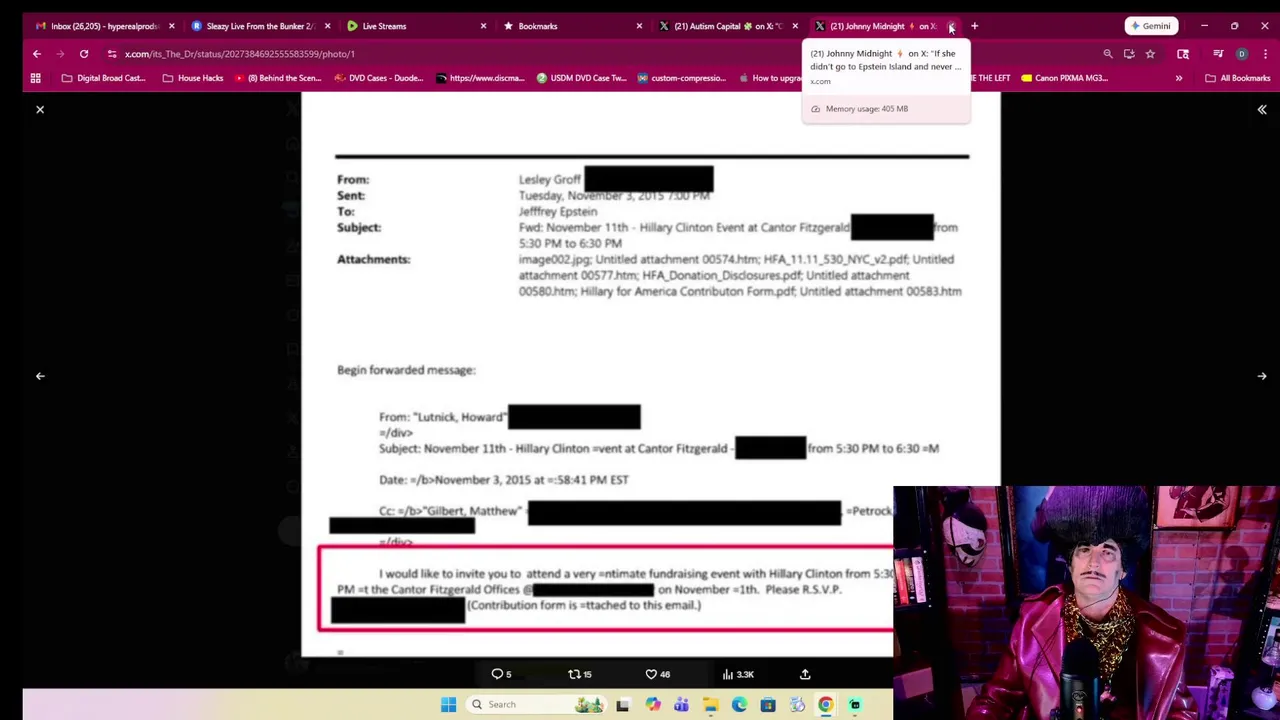Open the Chrome three-dot menu
The image size is (1280, 720).
(1265, 54)
